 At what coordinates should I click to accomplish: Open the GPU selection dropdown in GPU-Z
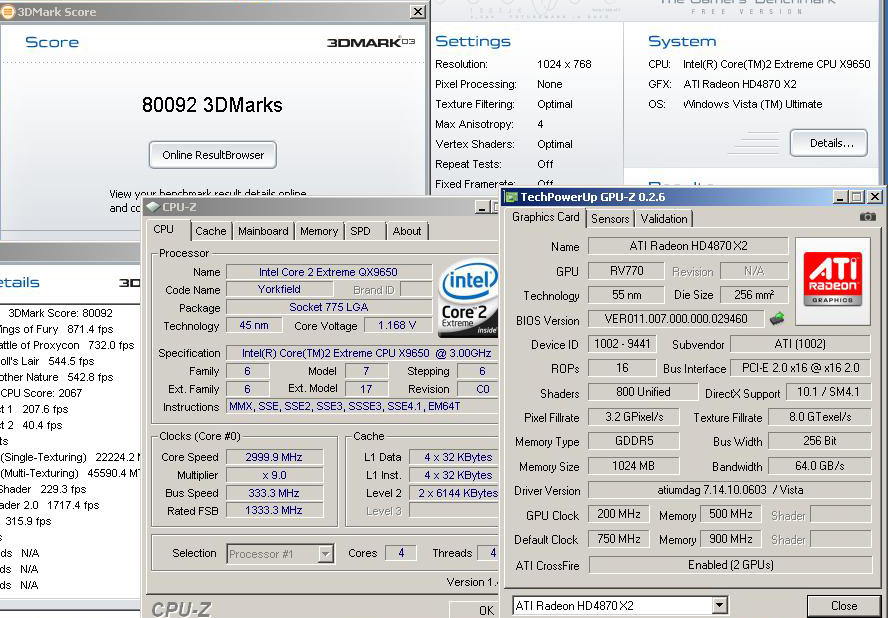click(719, 606)
